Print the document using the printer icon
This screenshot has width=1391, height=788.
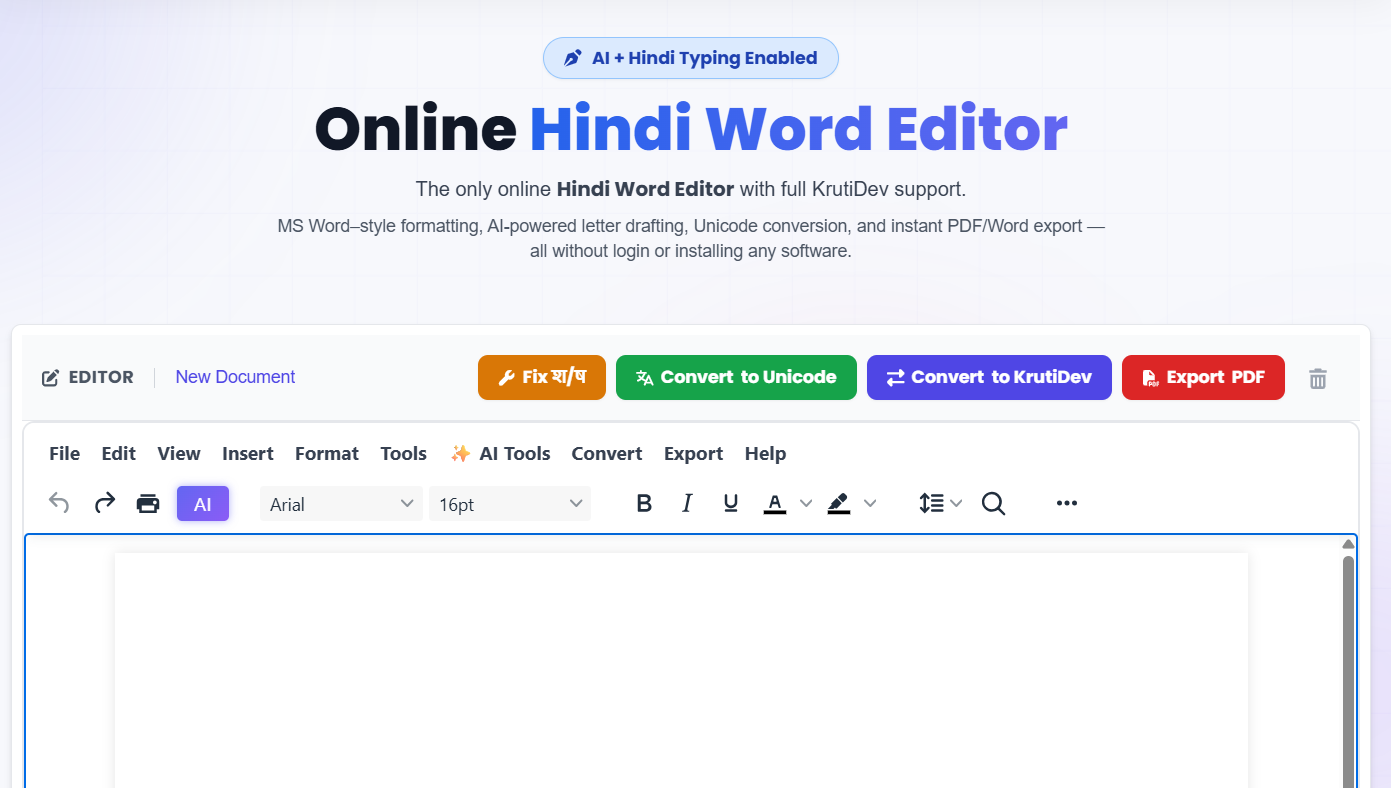tap(148, 503)
